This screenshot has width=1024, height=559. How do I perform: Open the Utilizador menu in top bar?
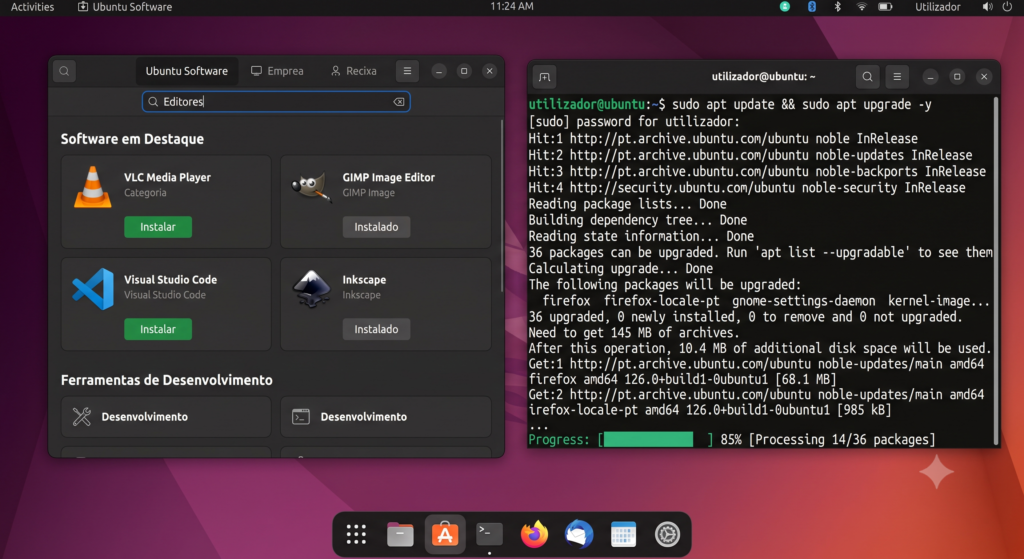937,7
